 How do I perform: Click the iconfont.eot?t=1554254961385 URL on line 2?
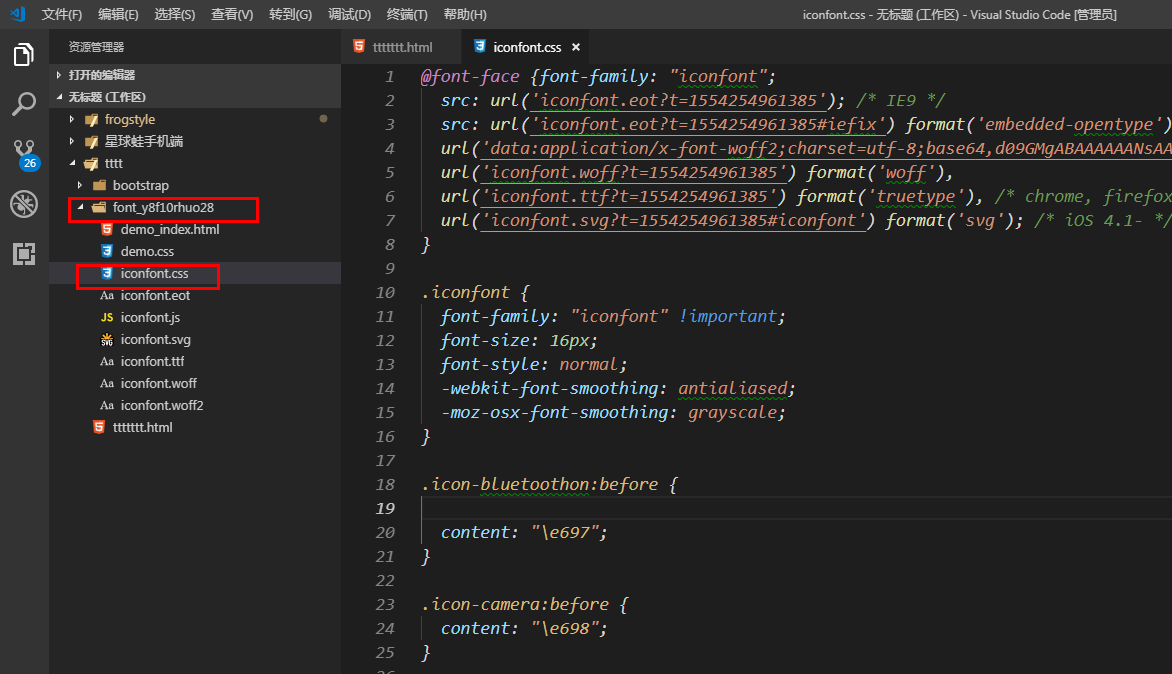click(x=679, y=100)
